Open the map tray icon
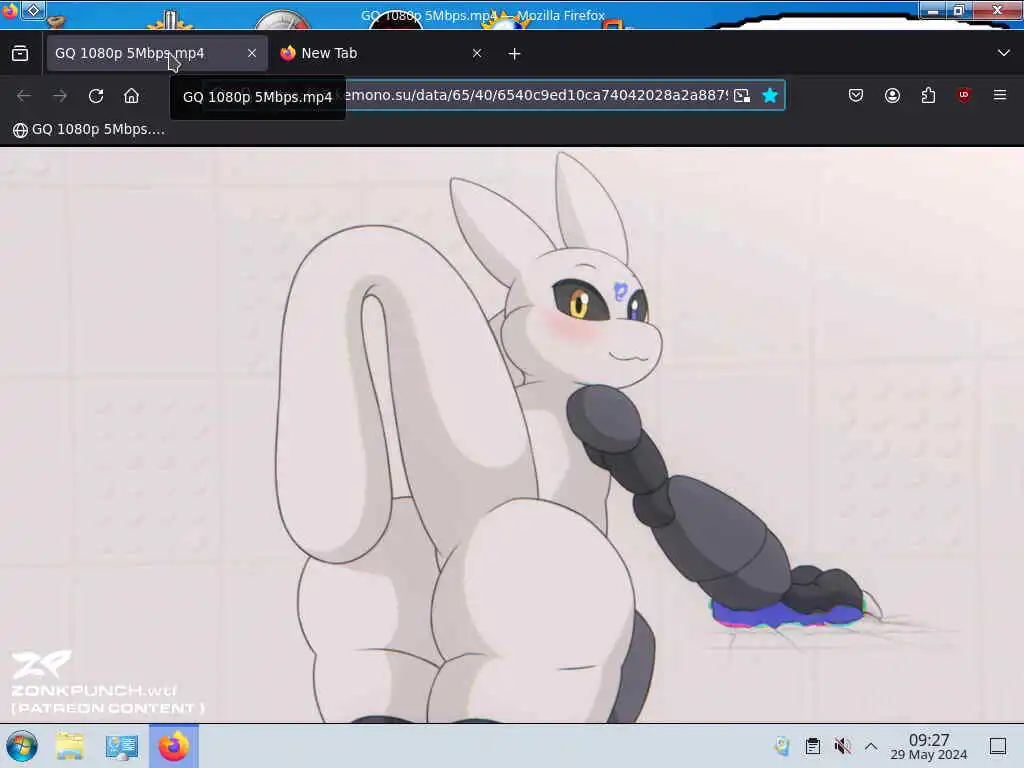Image resolution: width=1024 pixels, height=768 pixels. pos(782,746)
